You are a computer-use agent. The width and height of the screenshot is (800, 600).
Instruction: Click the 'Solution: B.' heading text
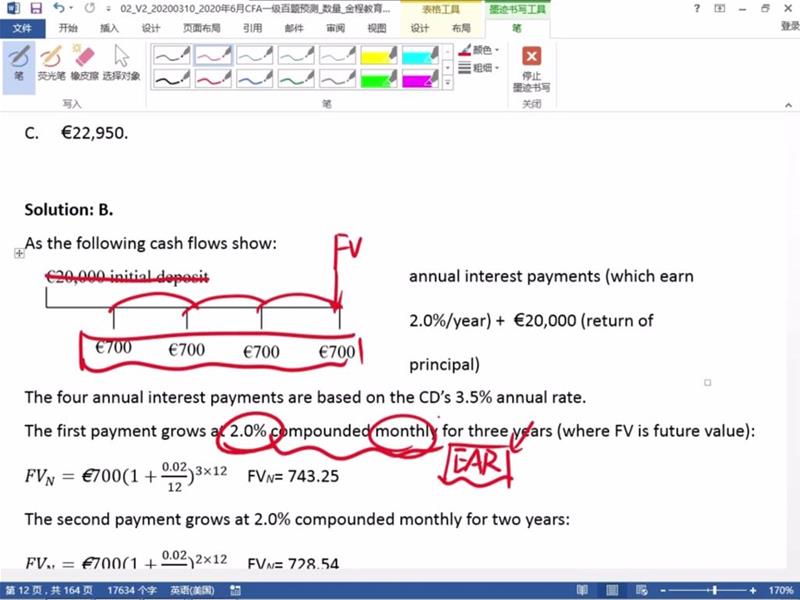click(69, 210)
